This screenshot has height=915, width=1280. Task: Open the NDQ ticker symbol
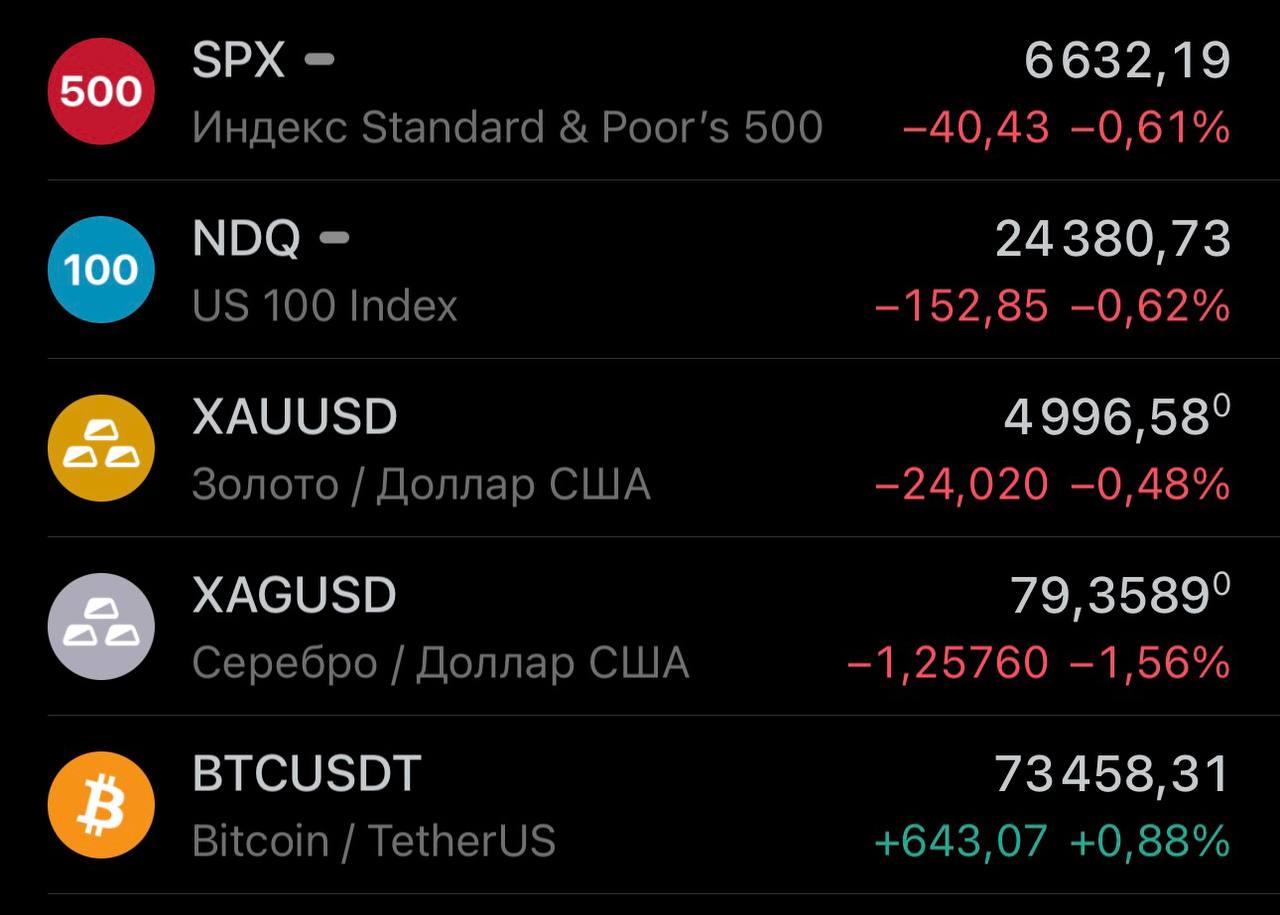246,239
